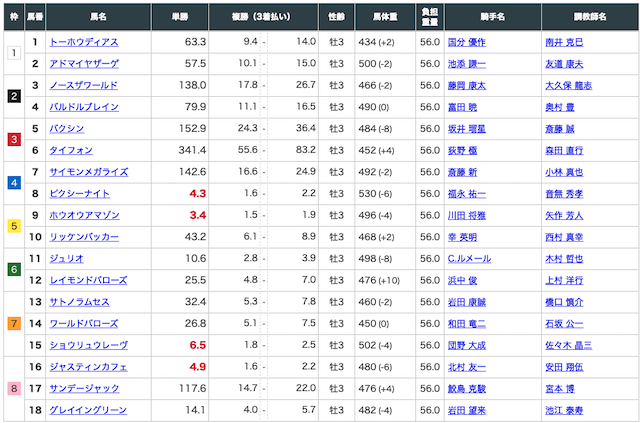640x423 pixels.
Task: Select body weight 476 (+10)
Action: tap(379, 280)
